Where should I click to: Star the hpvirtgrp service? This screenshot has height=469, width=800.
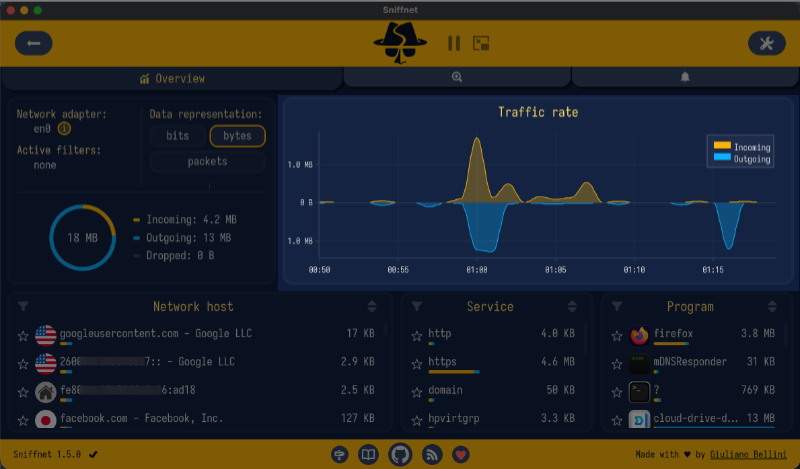[x=417, y=421]
